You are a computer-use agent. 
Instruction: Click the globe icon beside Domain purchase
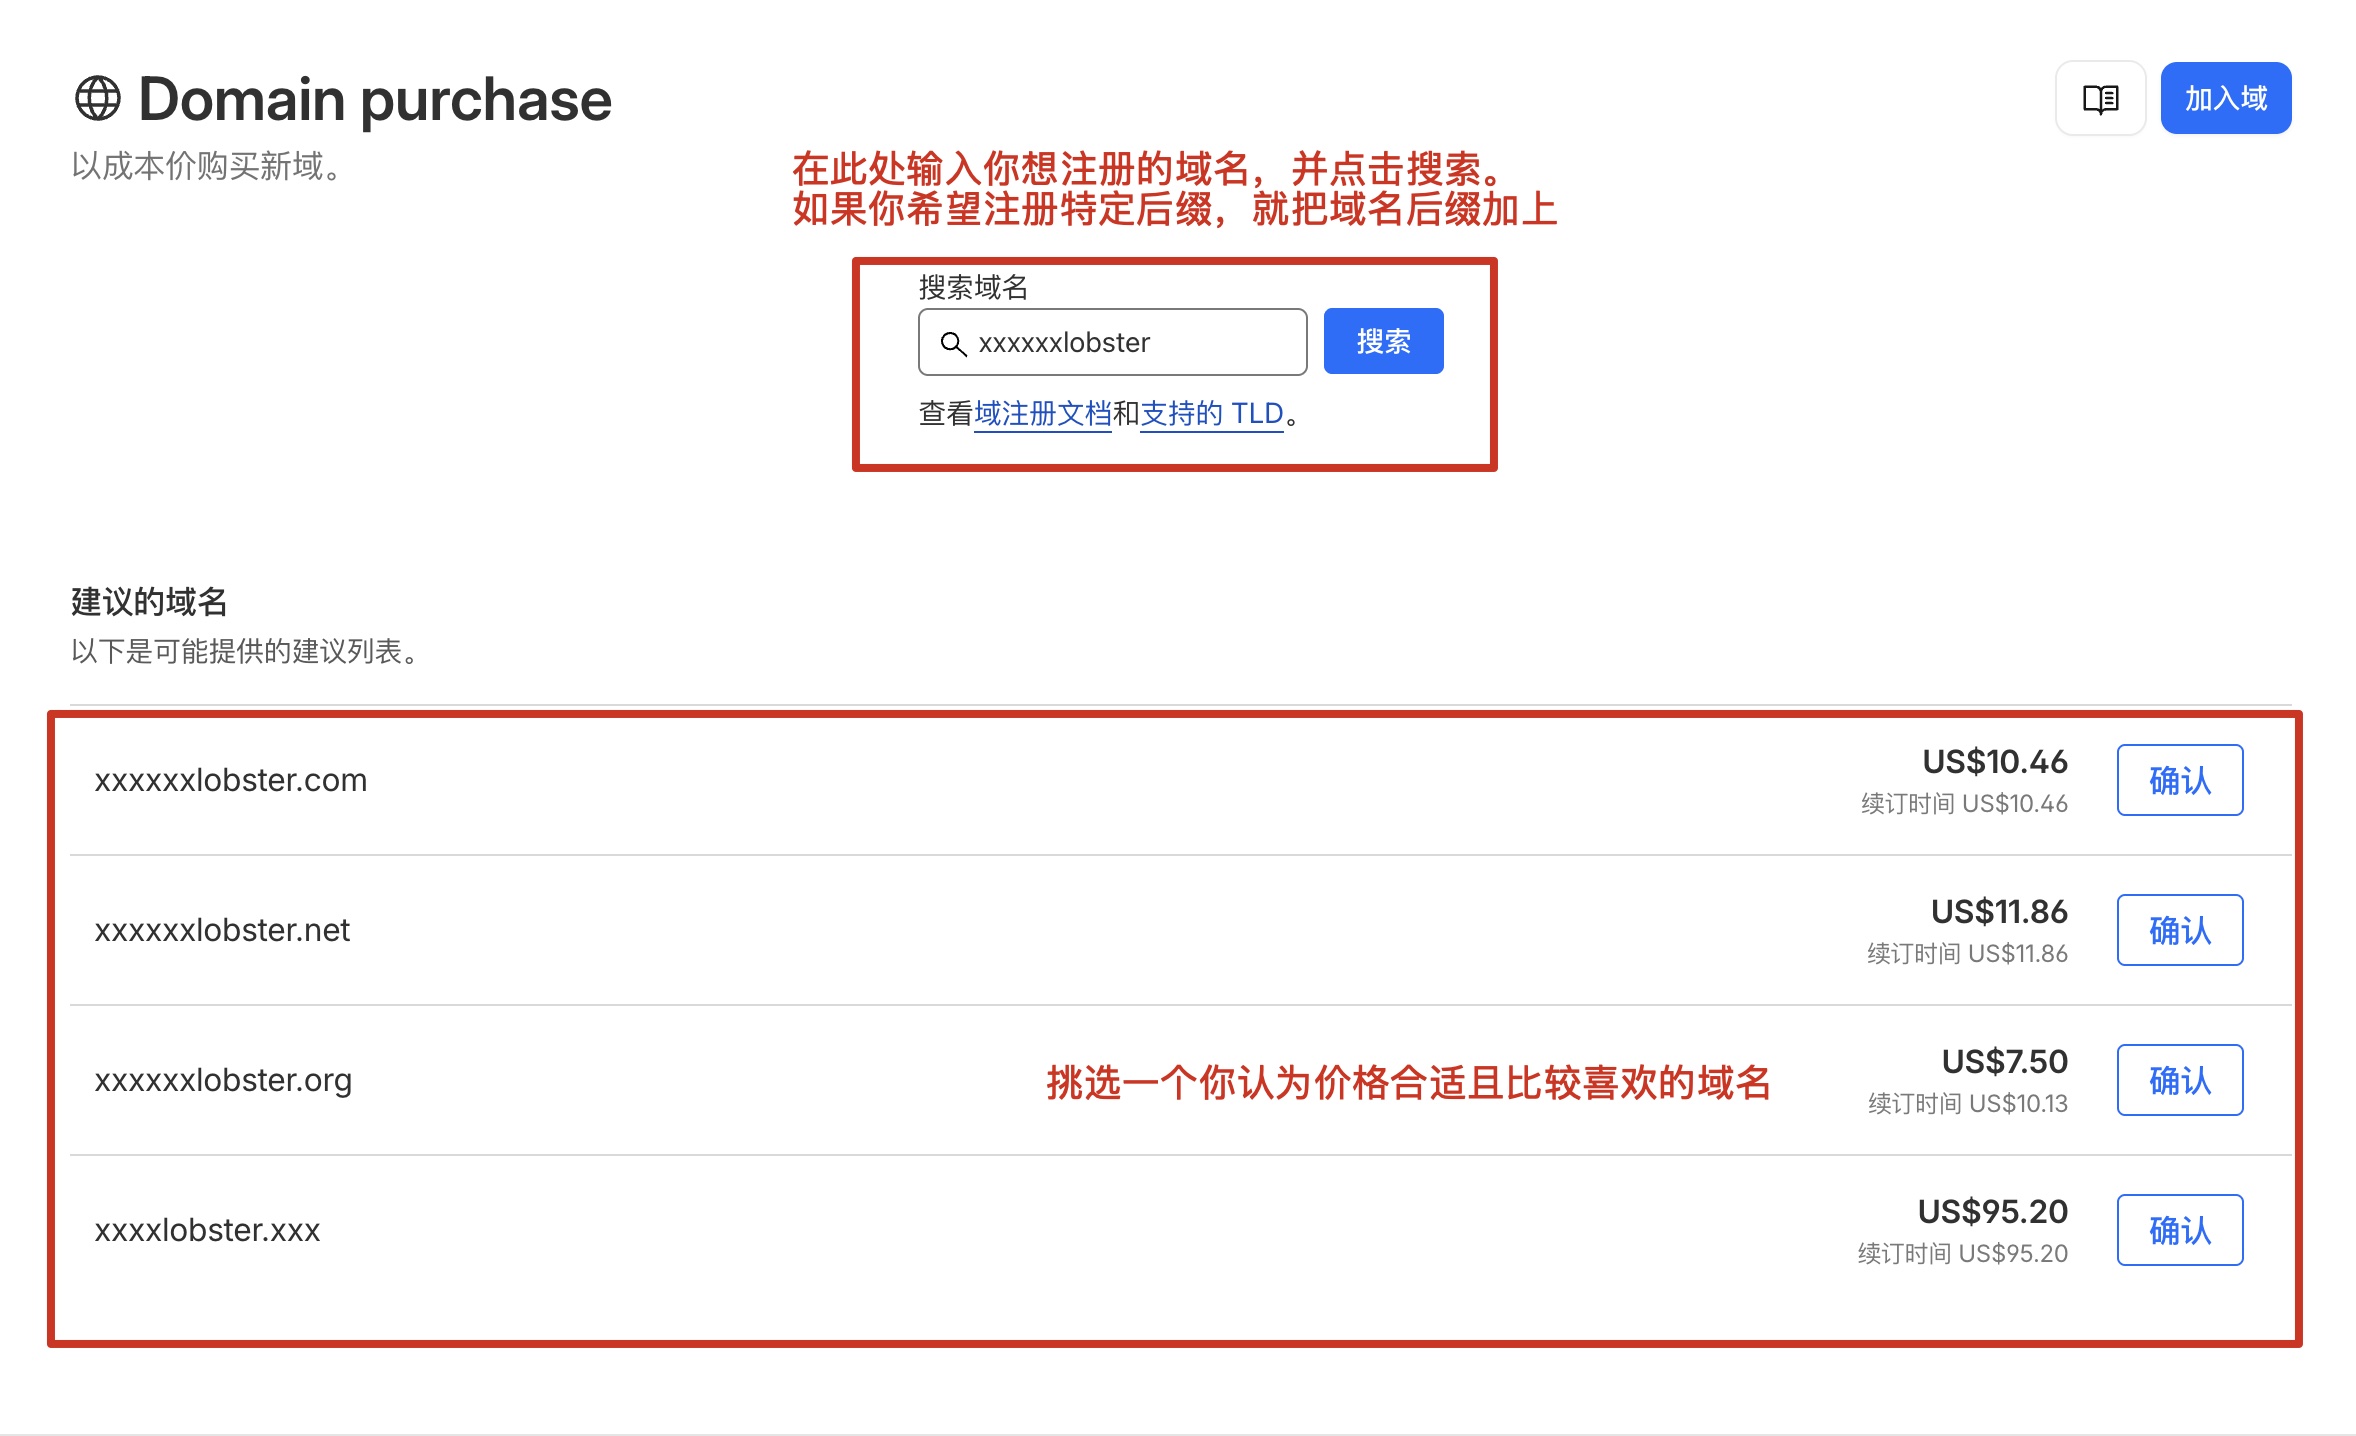coord(101,97)
